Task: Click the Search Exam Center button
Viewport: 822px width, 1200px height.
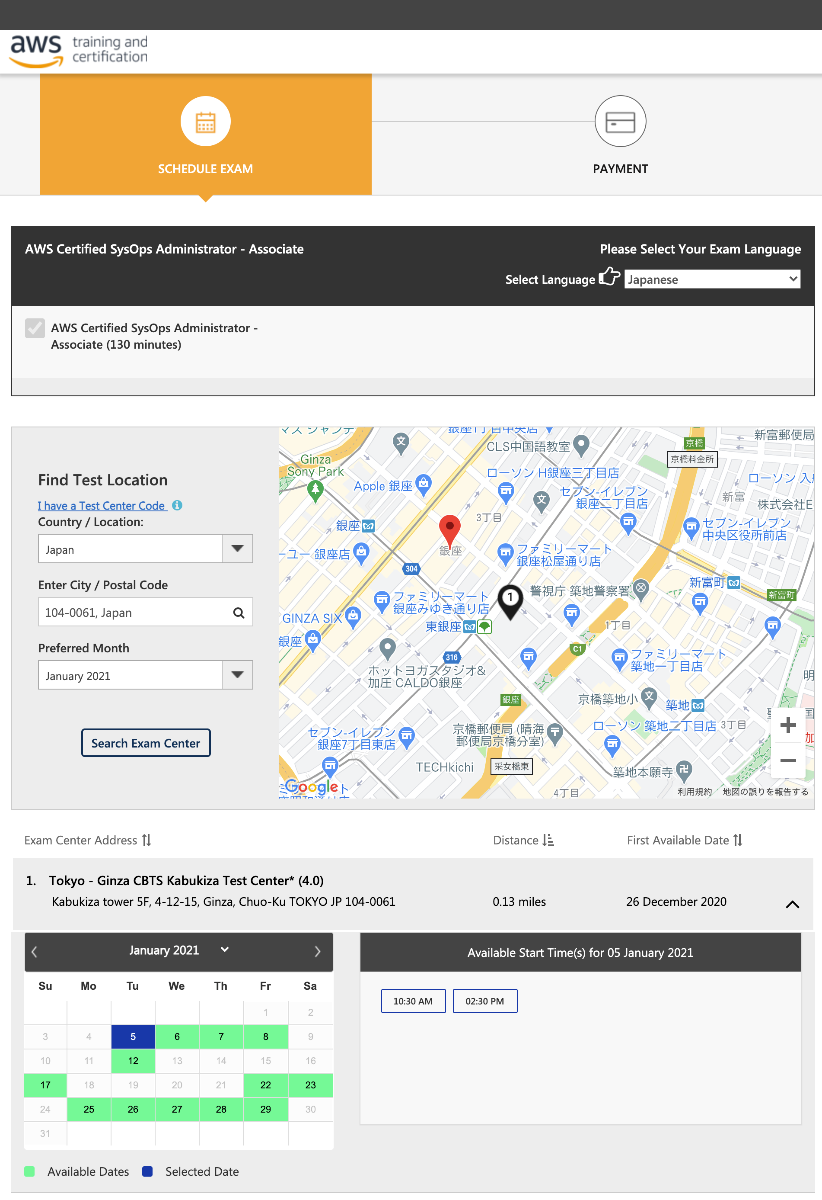Action: 146,743
